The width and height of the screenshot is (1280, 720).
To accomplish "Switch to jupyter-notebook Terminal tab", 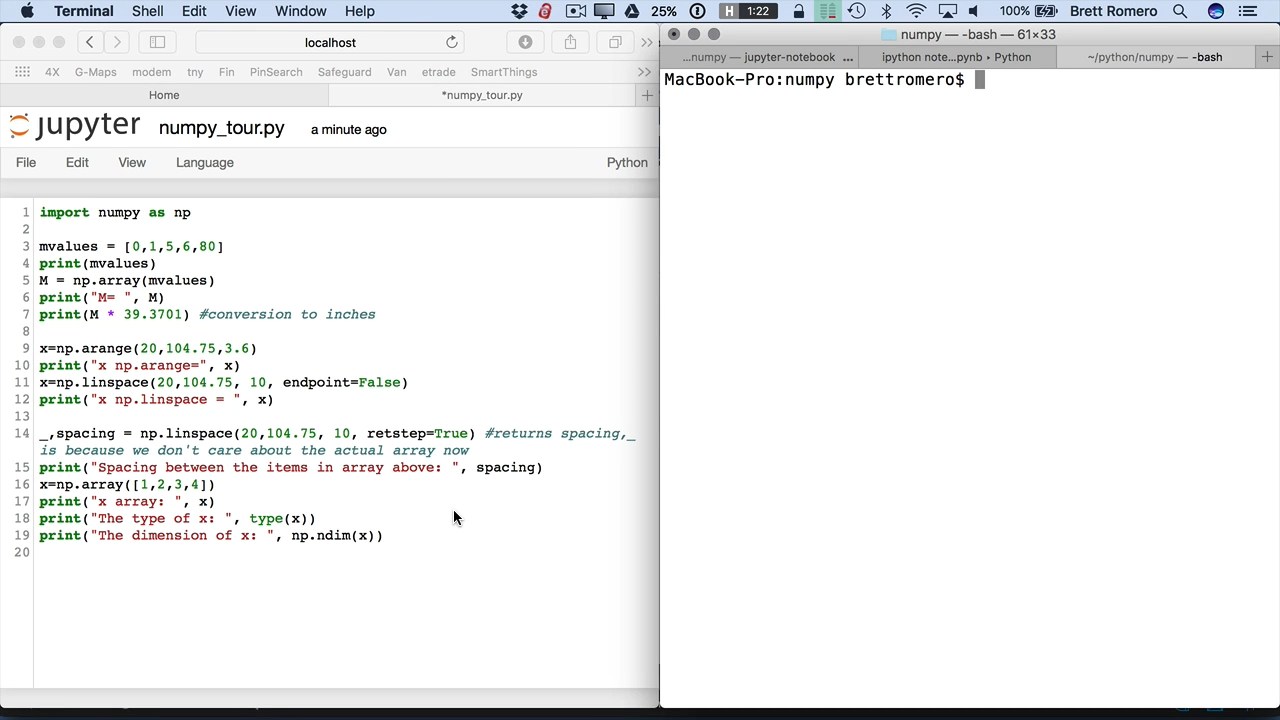I will click(760, 57).
